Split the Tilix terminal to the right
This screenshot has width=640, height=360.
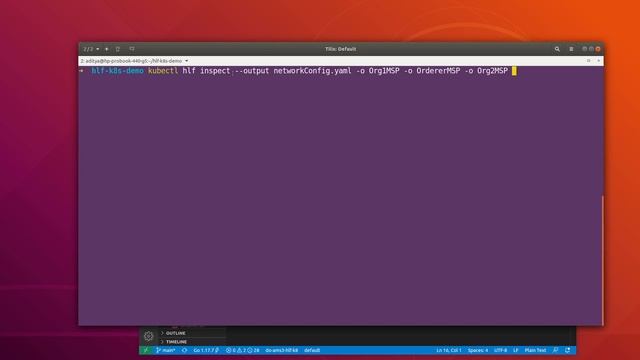click(x=118, y=49)
